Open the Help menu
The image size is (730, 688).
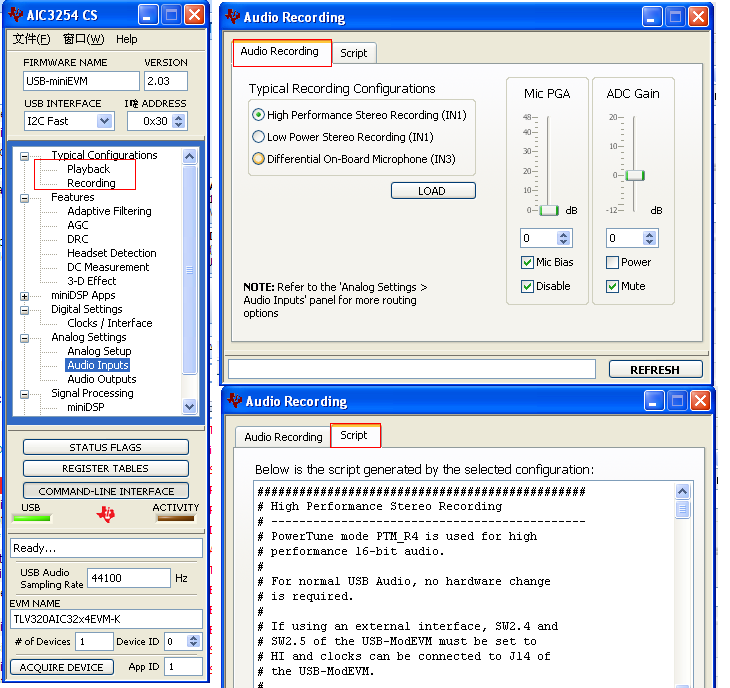tap(127, 39)
